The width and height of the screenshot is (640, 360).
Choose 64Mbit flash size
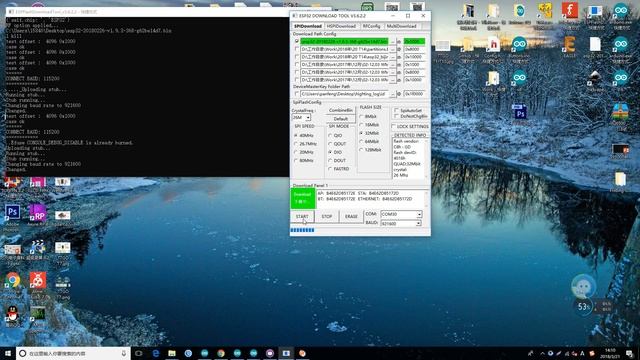pyautogui.click(x=369, y=142)
